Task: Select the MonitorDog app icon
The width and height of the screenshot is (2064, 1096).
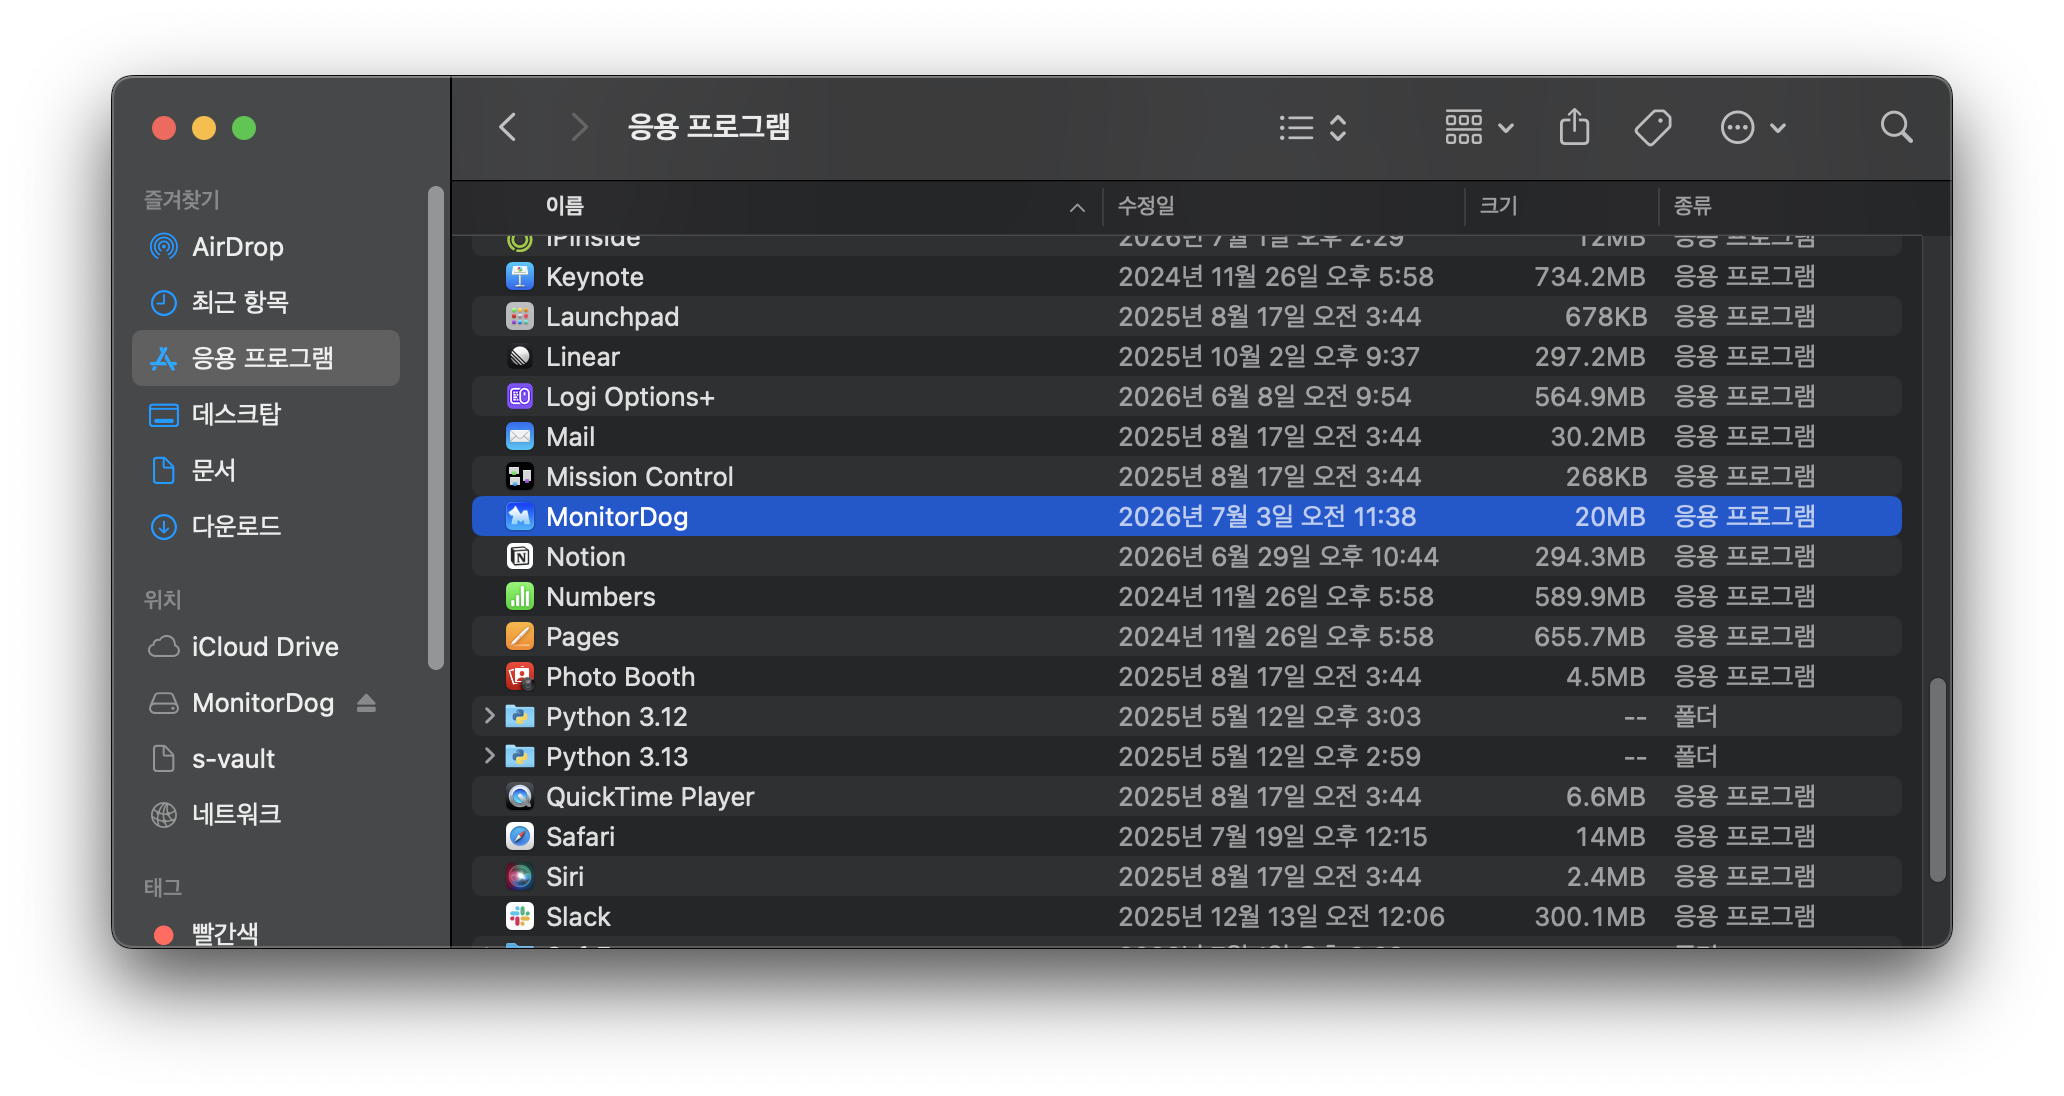Action: tap(520, 516)
